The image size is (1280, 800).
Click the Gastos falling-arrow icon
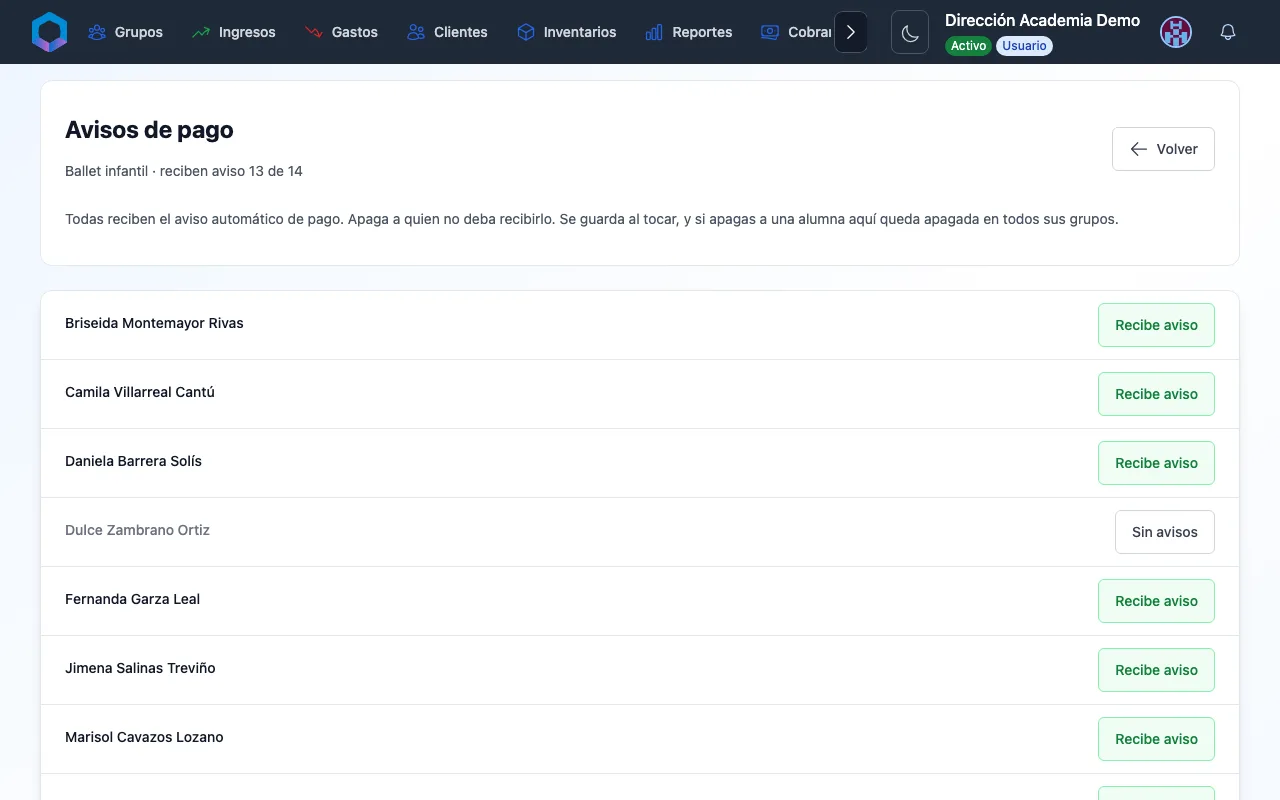[x=314, y=32]
